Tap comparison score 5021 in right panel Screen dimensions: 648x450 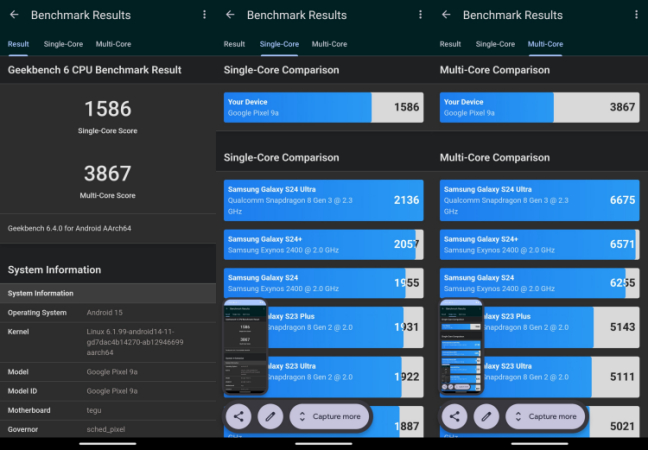(622, 426)
